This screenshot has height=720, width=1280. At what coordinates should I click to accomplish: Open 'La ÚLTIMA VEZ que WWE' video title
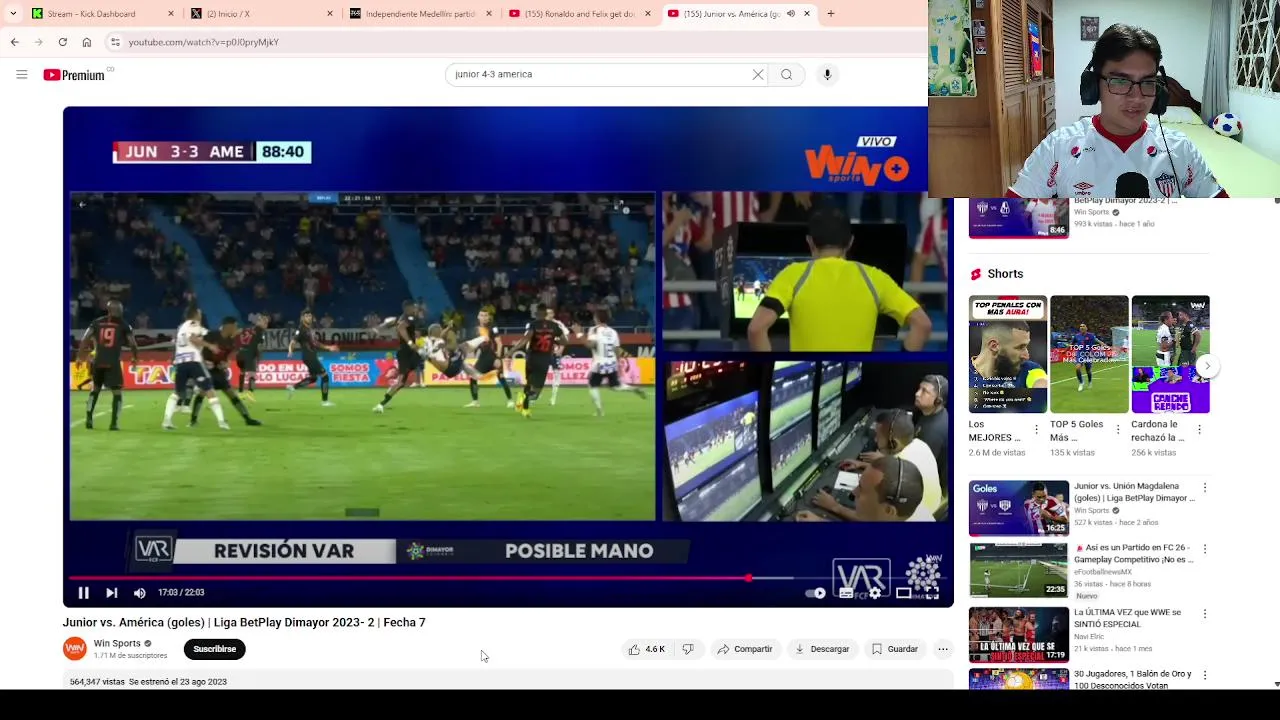tap(1127, 618)
